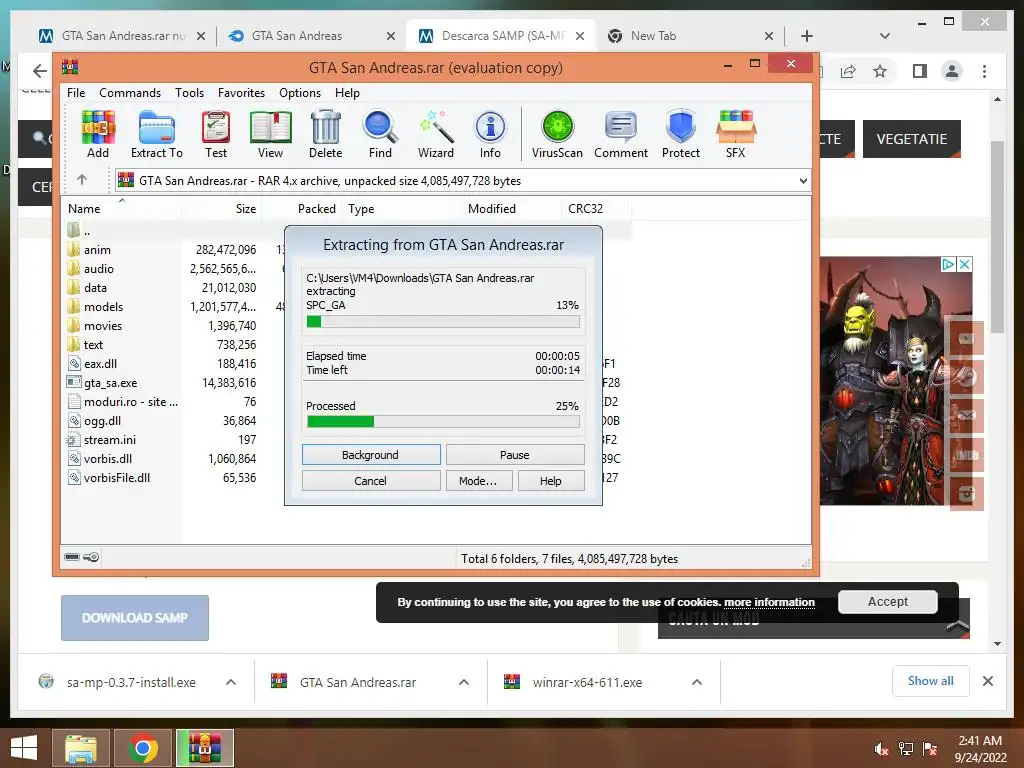This screenshot has height=768, width=1024.
Task: Click the SPC_GA file progress bar
Action: (443, 321)
